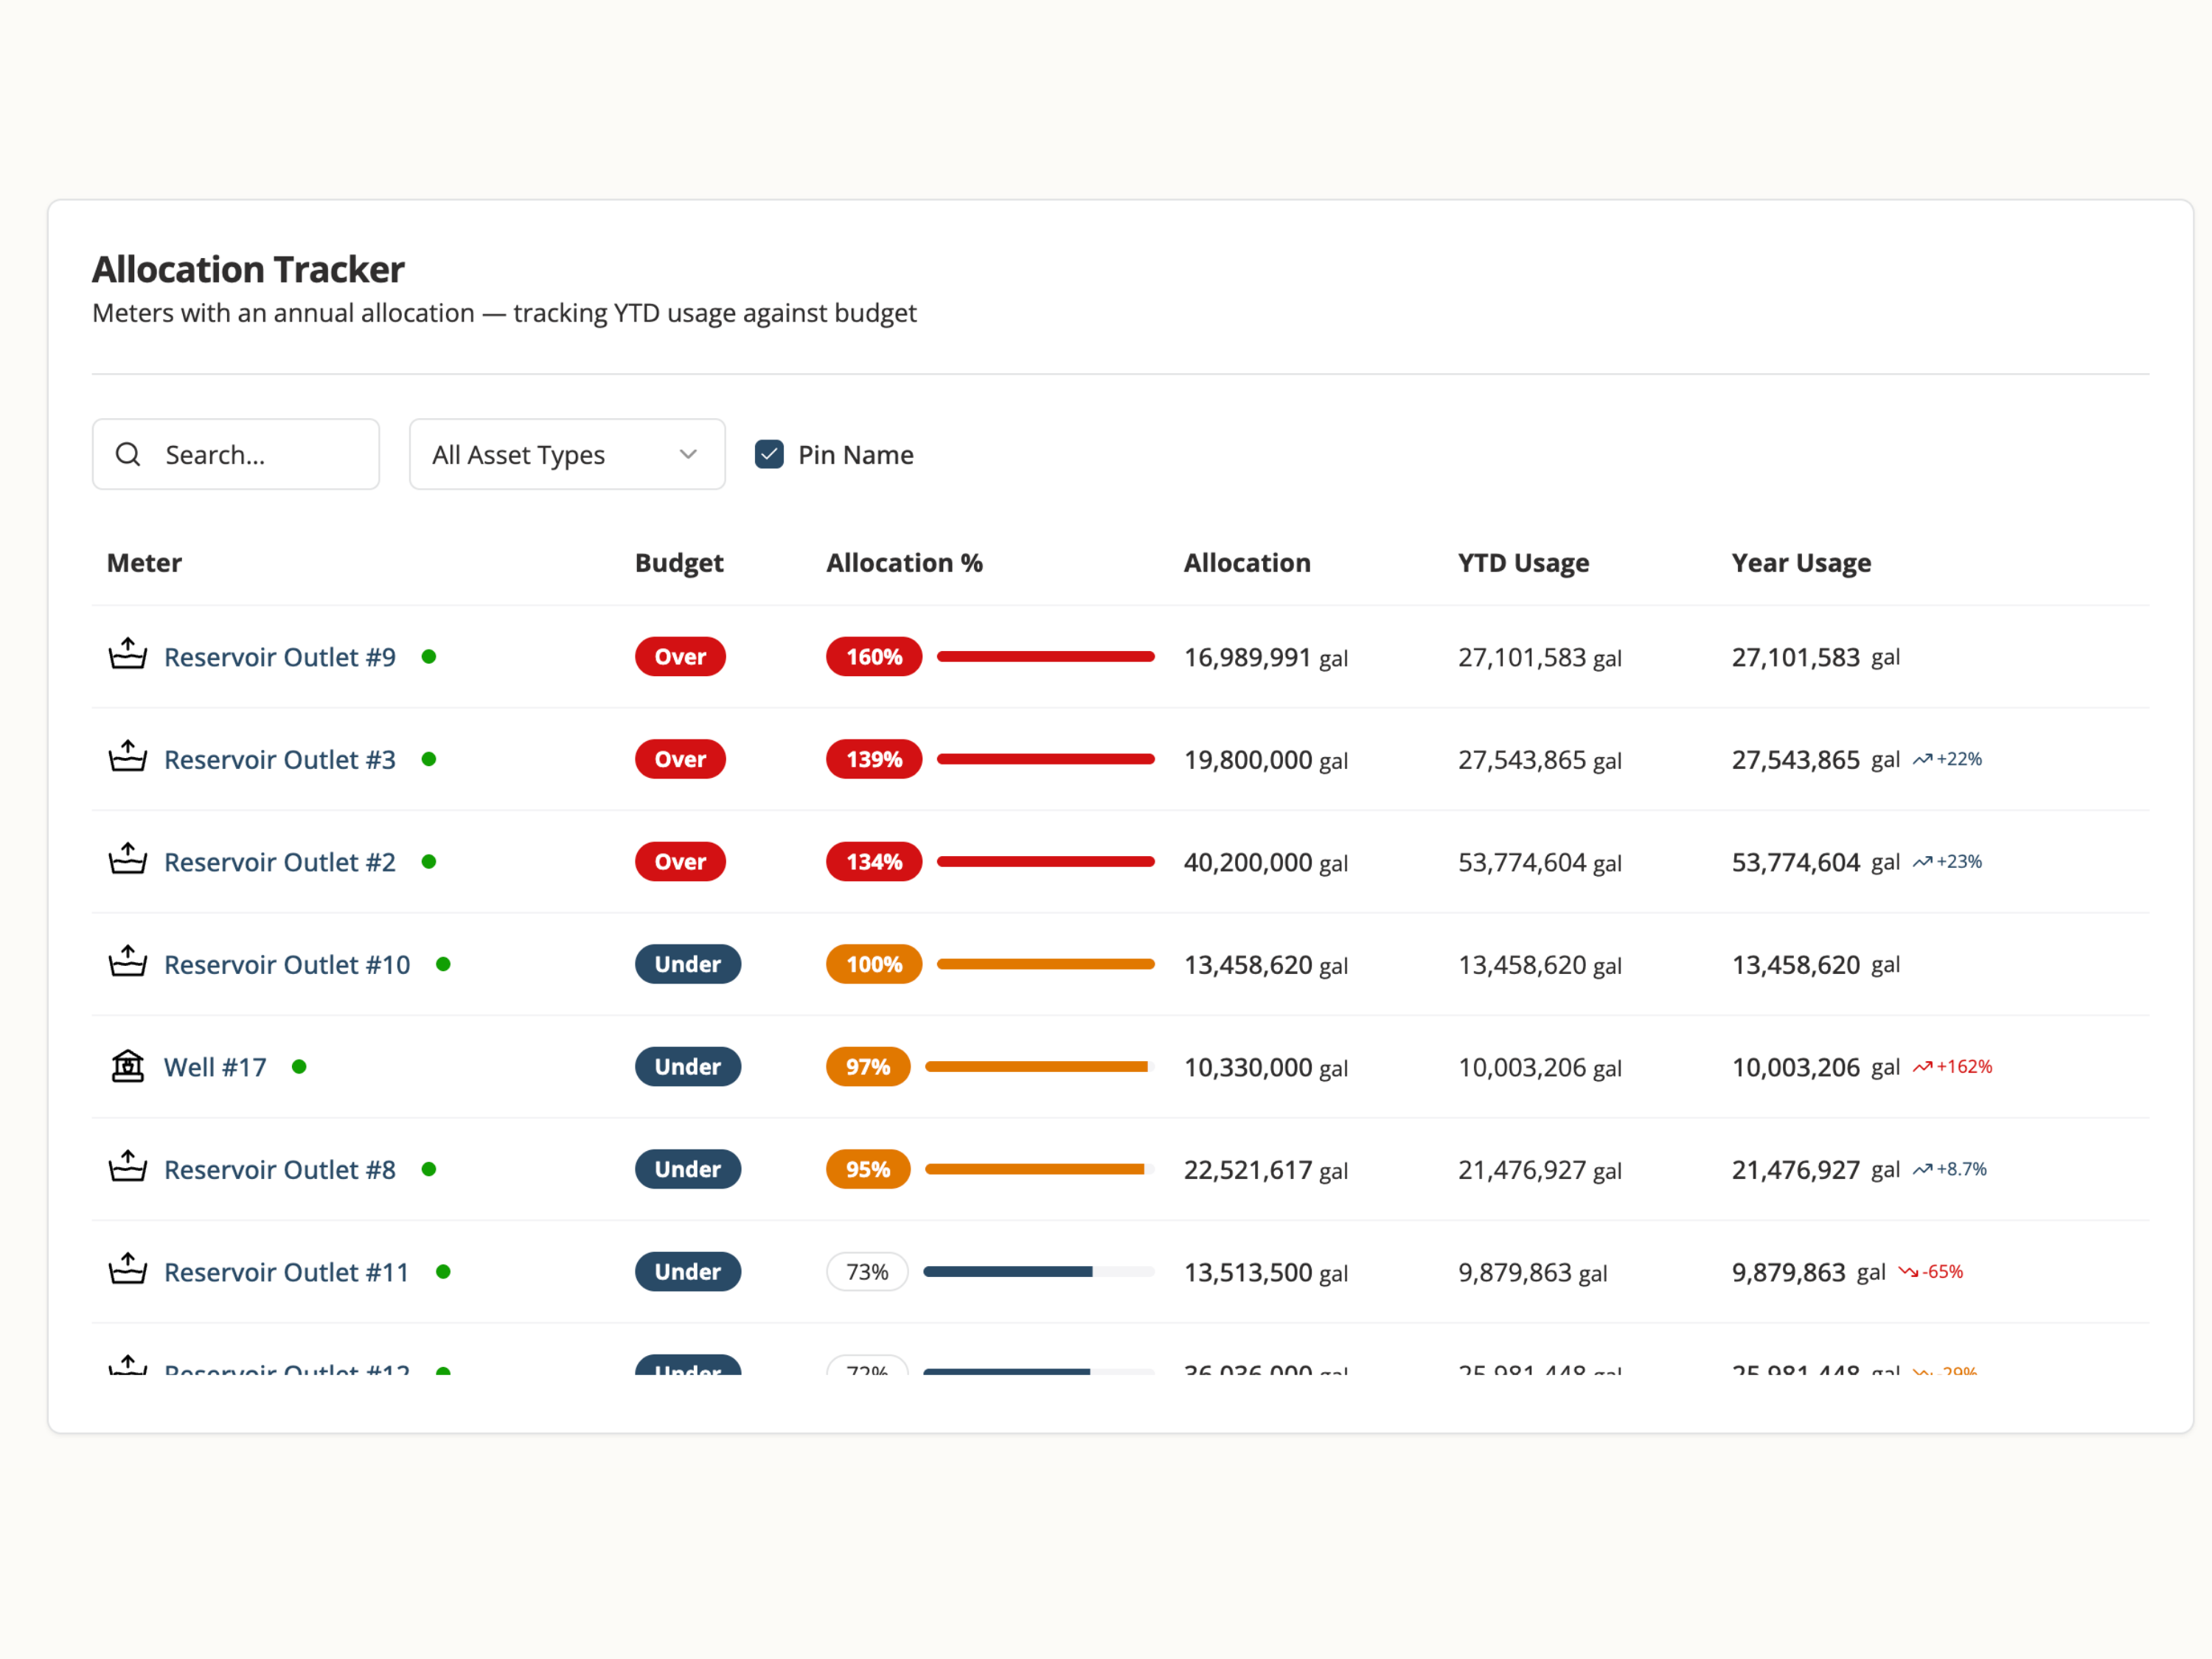Screen dimensions: 2212x1659
Task: Click the upward trend arrow showing +162%
Action: 1922,1067
